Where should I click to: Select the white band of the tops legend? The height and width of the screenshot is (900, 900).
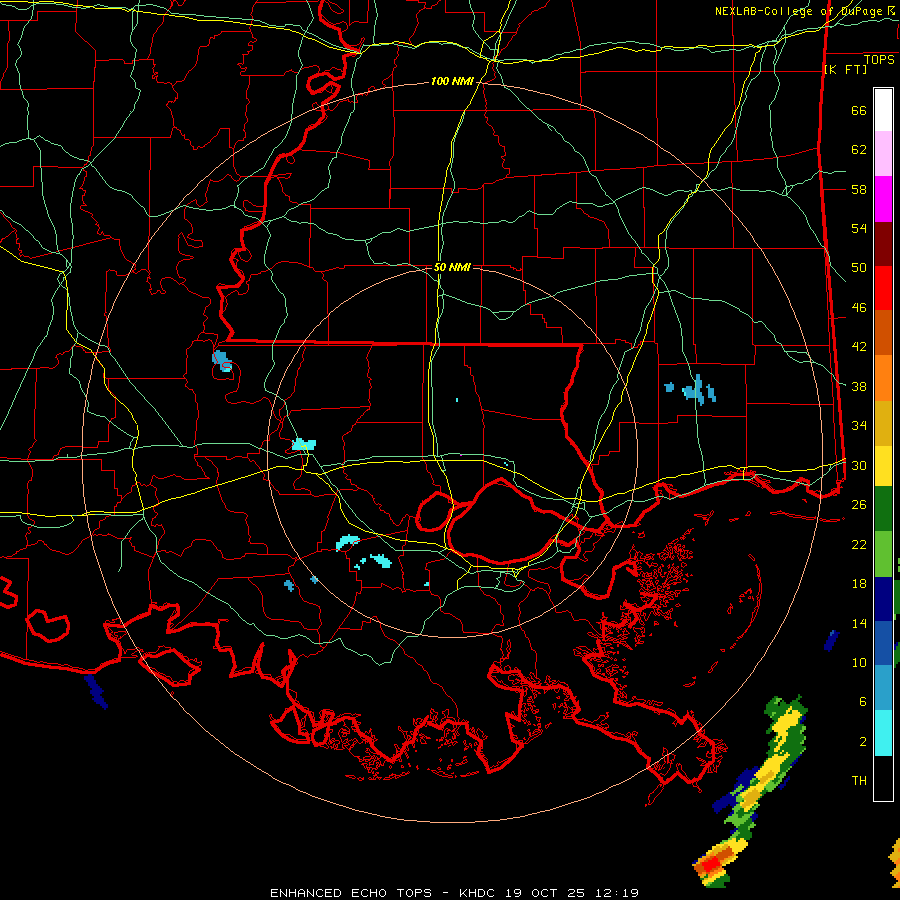click(x=883, y=110)
